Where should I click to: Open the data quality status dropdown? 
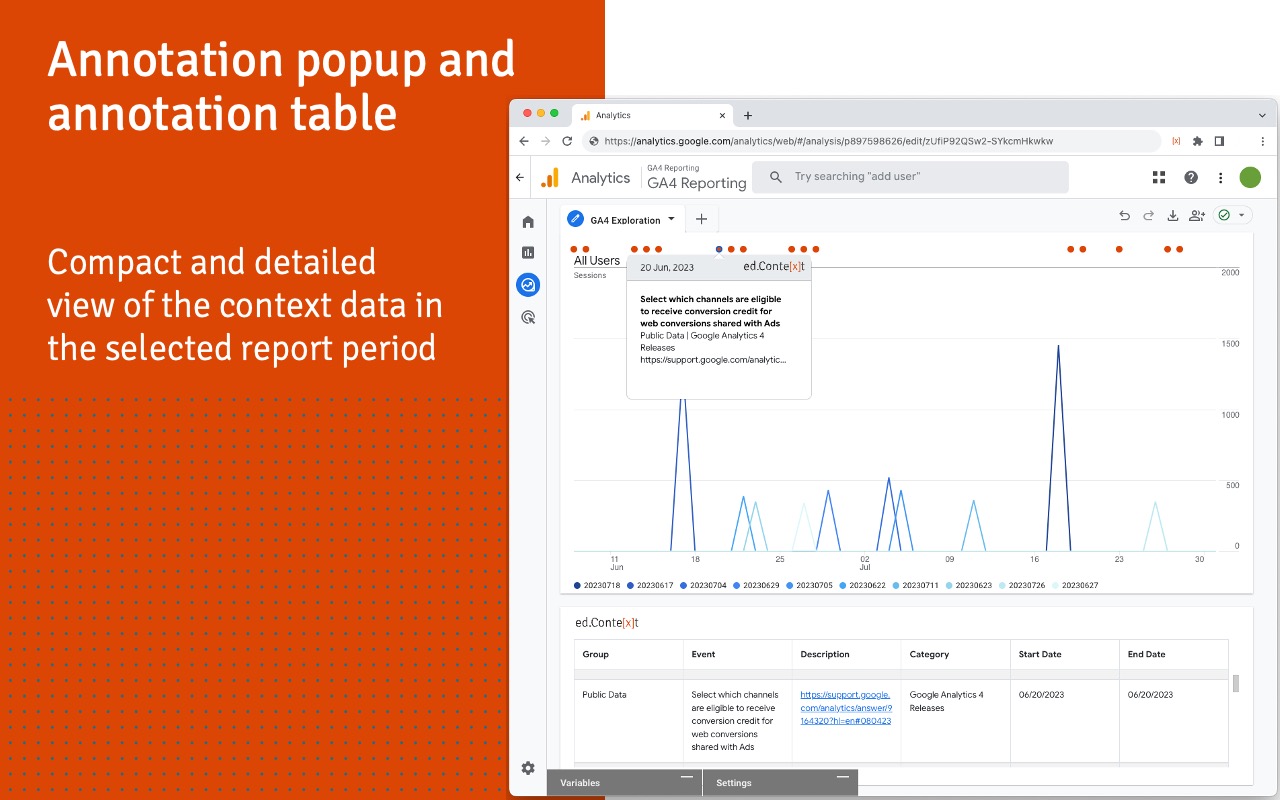1232,215
